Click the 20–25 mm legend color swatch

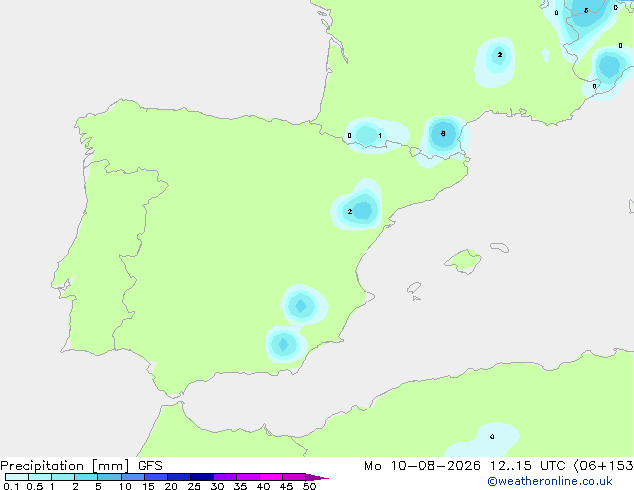coord(179,477)
